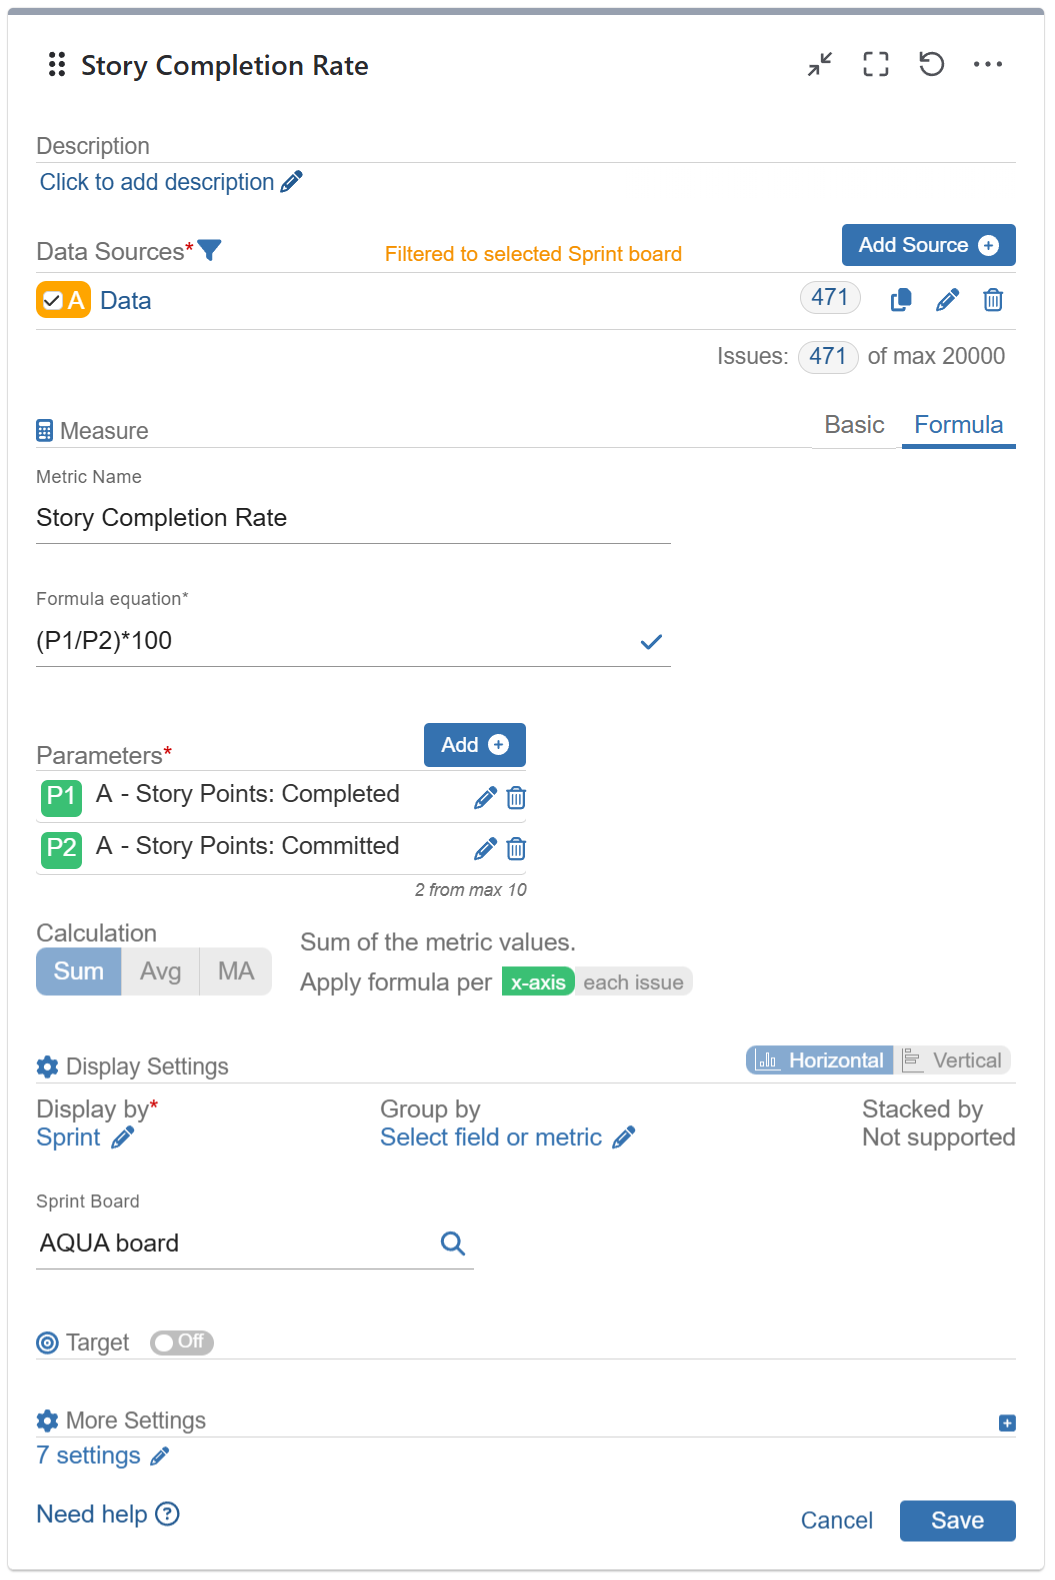Click the reset/undo circular arrow icon
1055x1580 pixels.
[x=932, y=65]
